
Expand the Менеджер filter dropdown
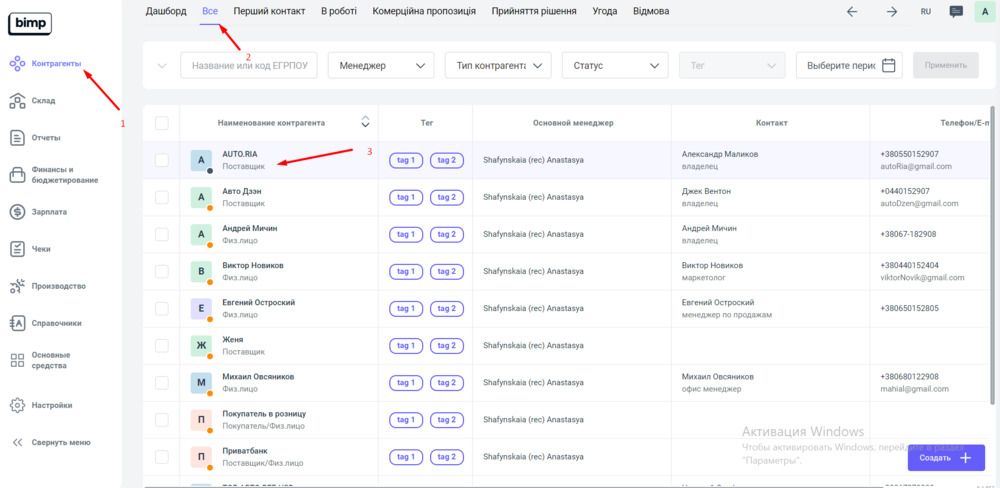[381, 66]
